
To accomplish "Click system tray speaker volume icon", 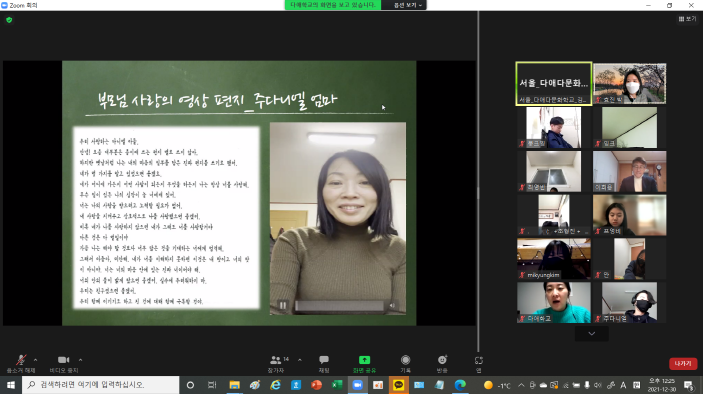I will coord(598,385).
